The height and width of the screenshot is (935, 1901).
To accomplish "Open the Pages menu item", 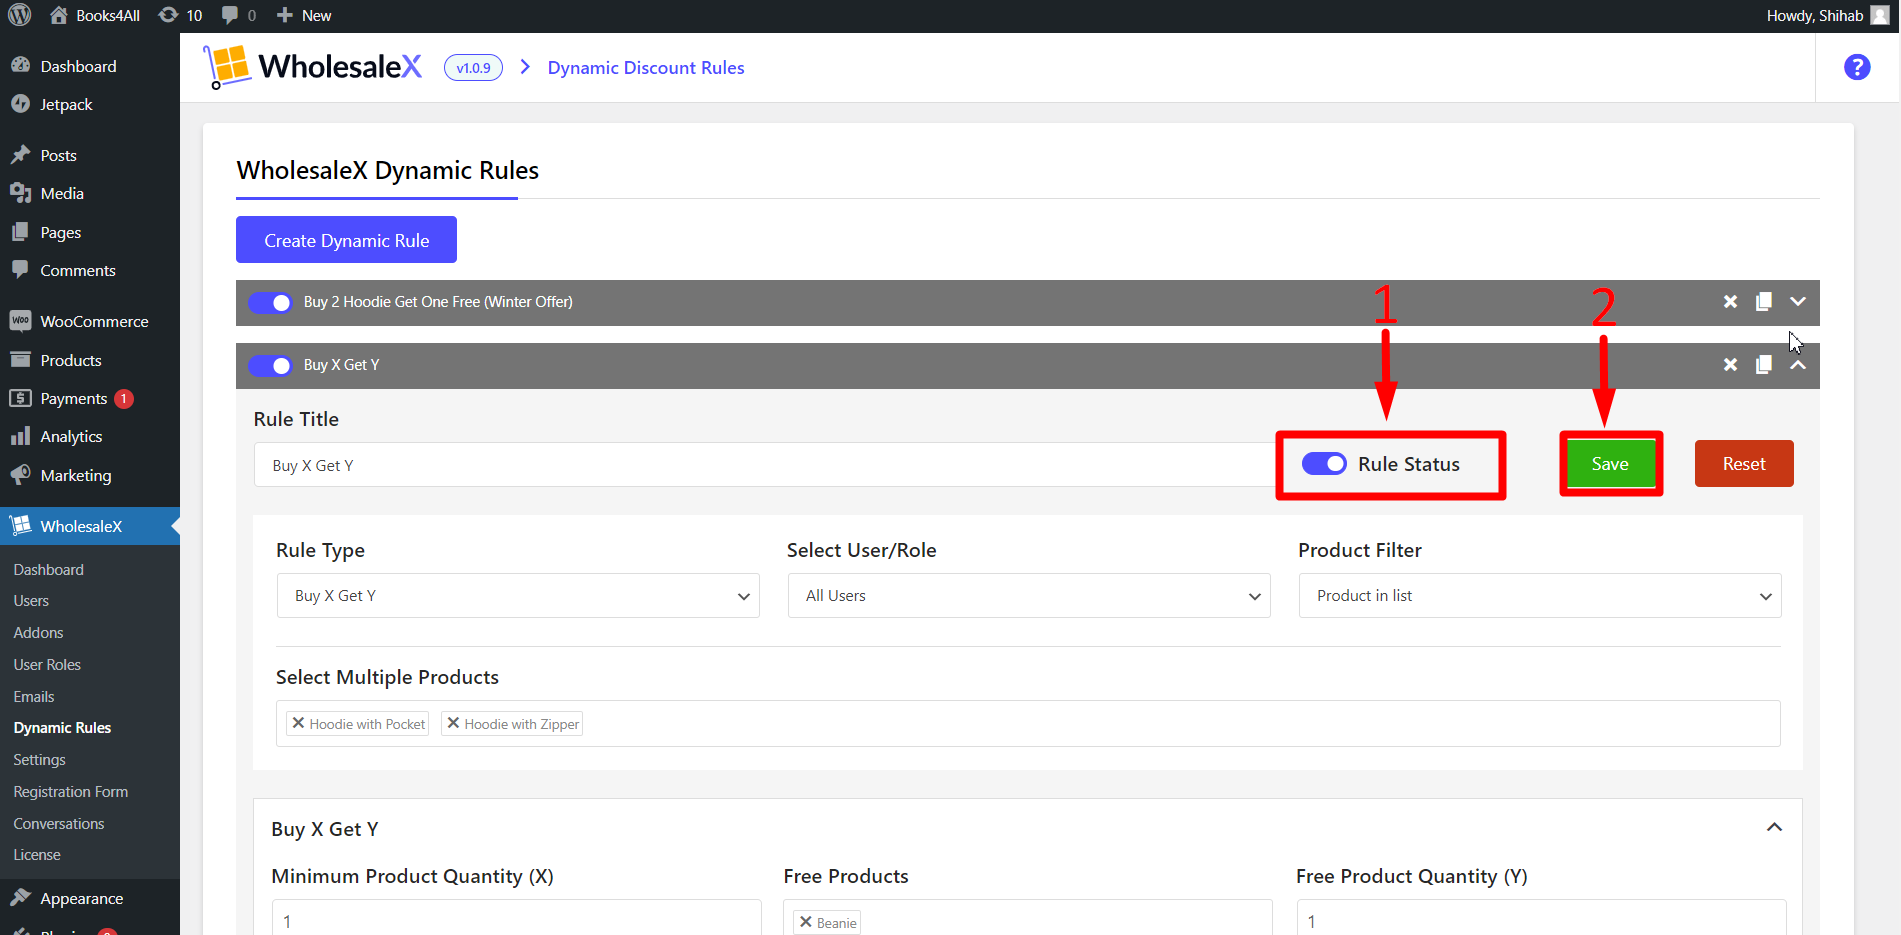I will pos(60,232).
